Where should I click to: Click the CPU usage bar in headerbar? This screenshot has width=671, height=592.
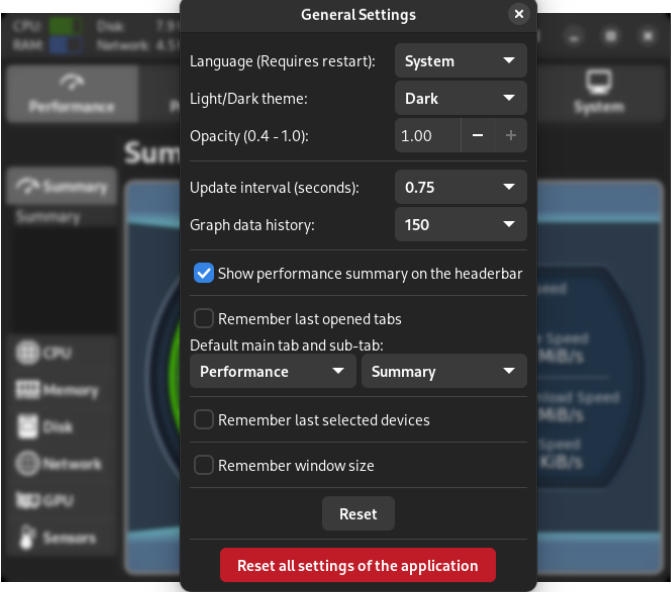pos(66,26)
